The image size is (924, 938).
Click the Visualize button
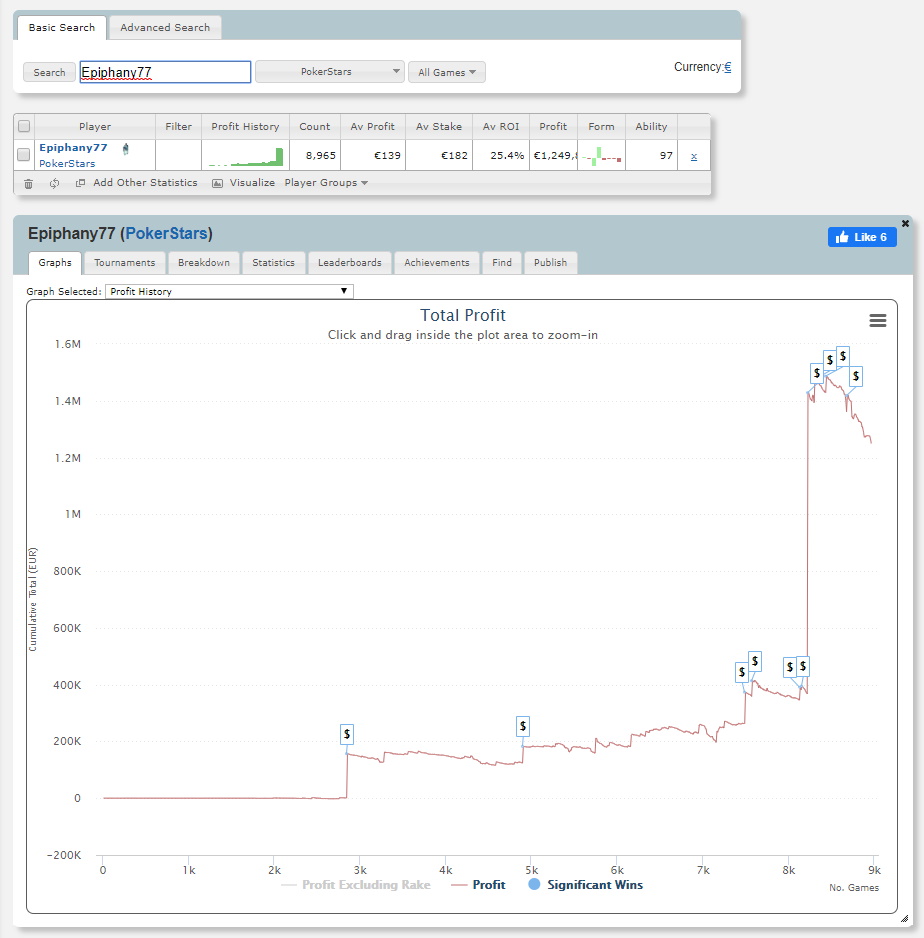click(x=244, y=183)
